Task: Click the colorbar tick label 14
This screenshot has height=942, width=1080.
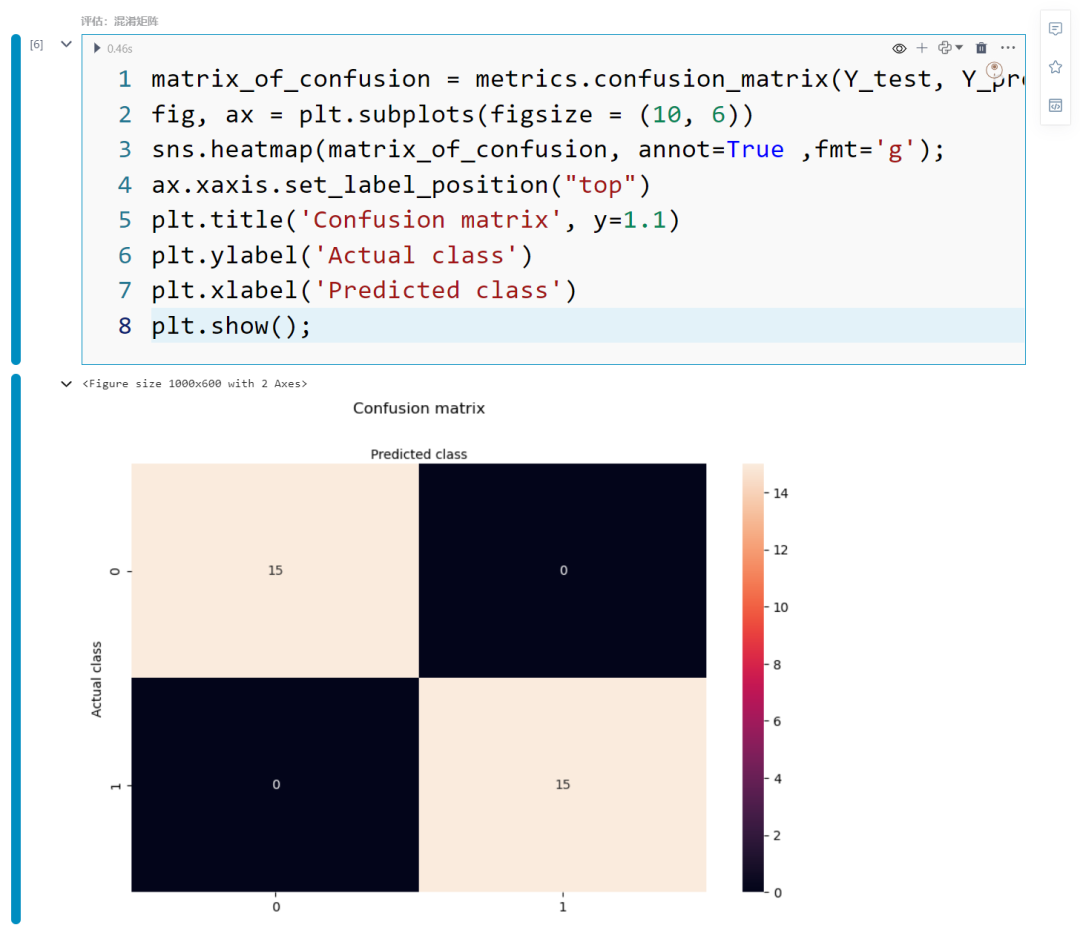Action: (780, 493)
